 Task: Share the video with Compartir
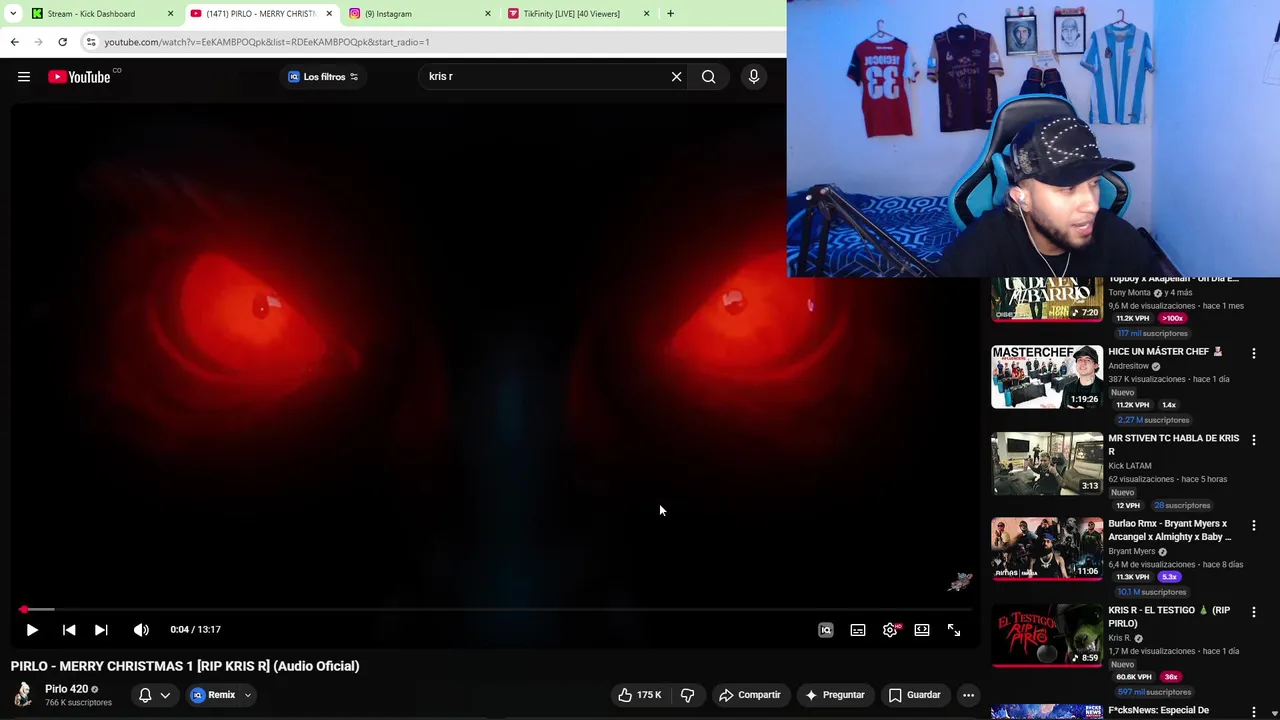[x=750, y=695]
